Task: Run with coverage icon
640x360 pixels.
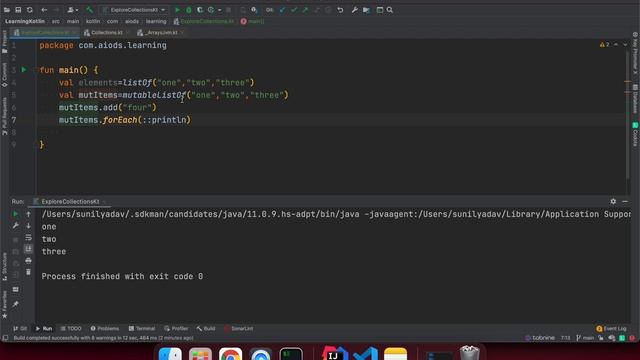Action: (200, 10)
